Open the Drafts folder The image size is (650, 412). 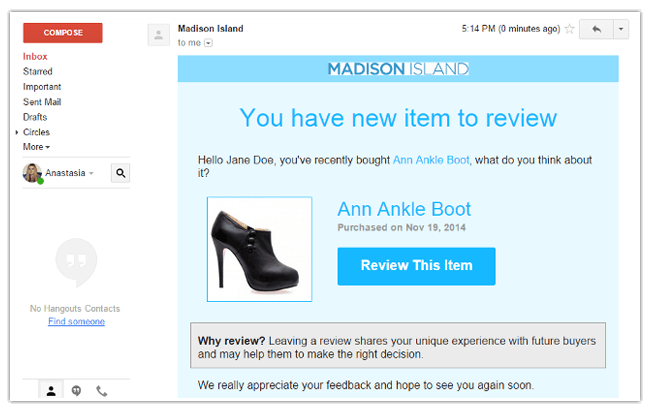coord(35,117)
